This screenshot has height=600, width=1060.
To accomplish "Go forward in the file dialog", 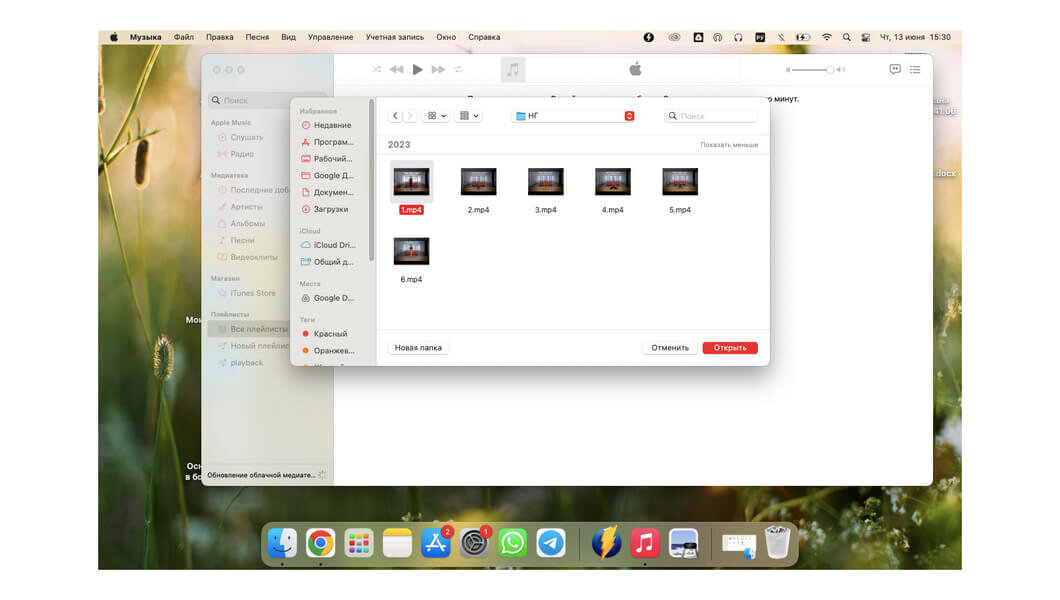I will pyautogui.click(x=410, y=116).
